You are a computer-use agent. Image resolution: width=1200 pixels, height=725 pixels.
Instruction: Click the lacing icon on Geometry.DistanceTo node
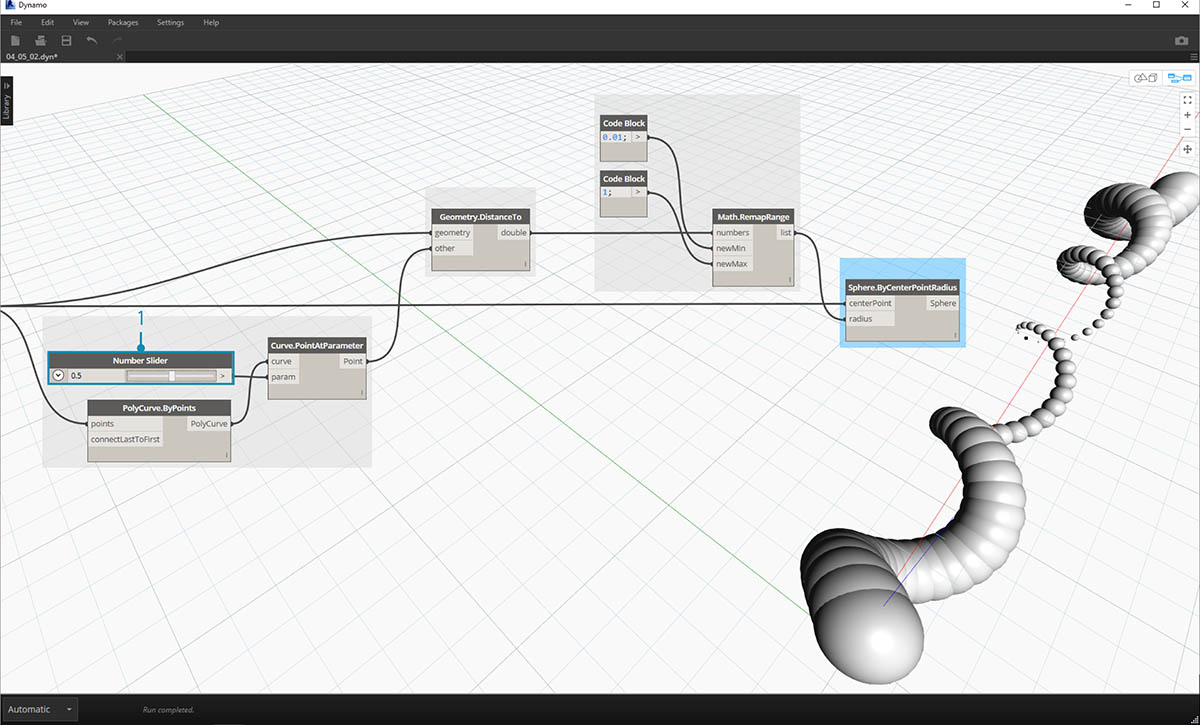525,264
